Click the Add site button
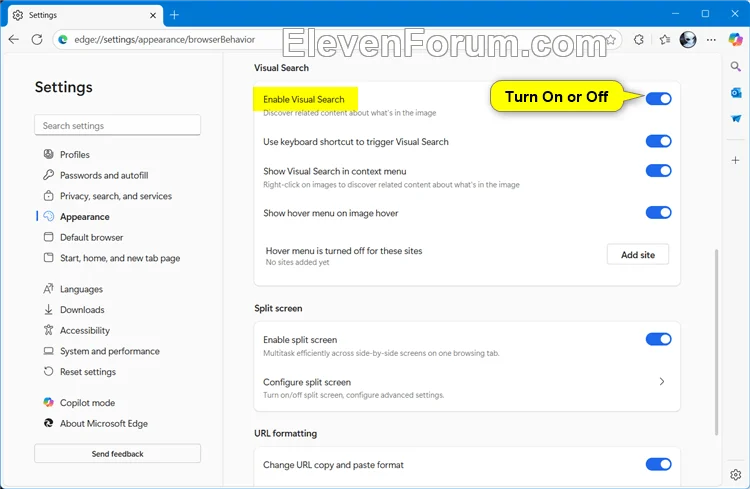Image resolution: width=750 pixels, height=489 pixels. pyautogui.click(x=638, y=255)
